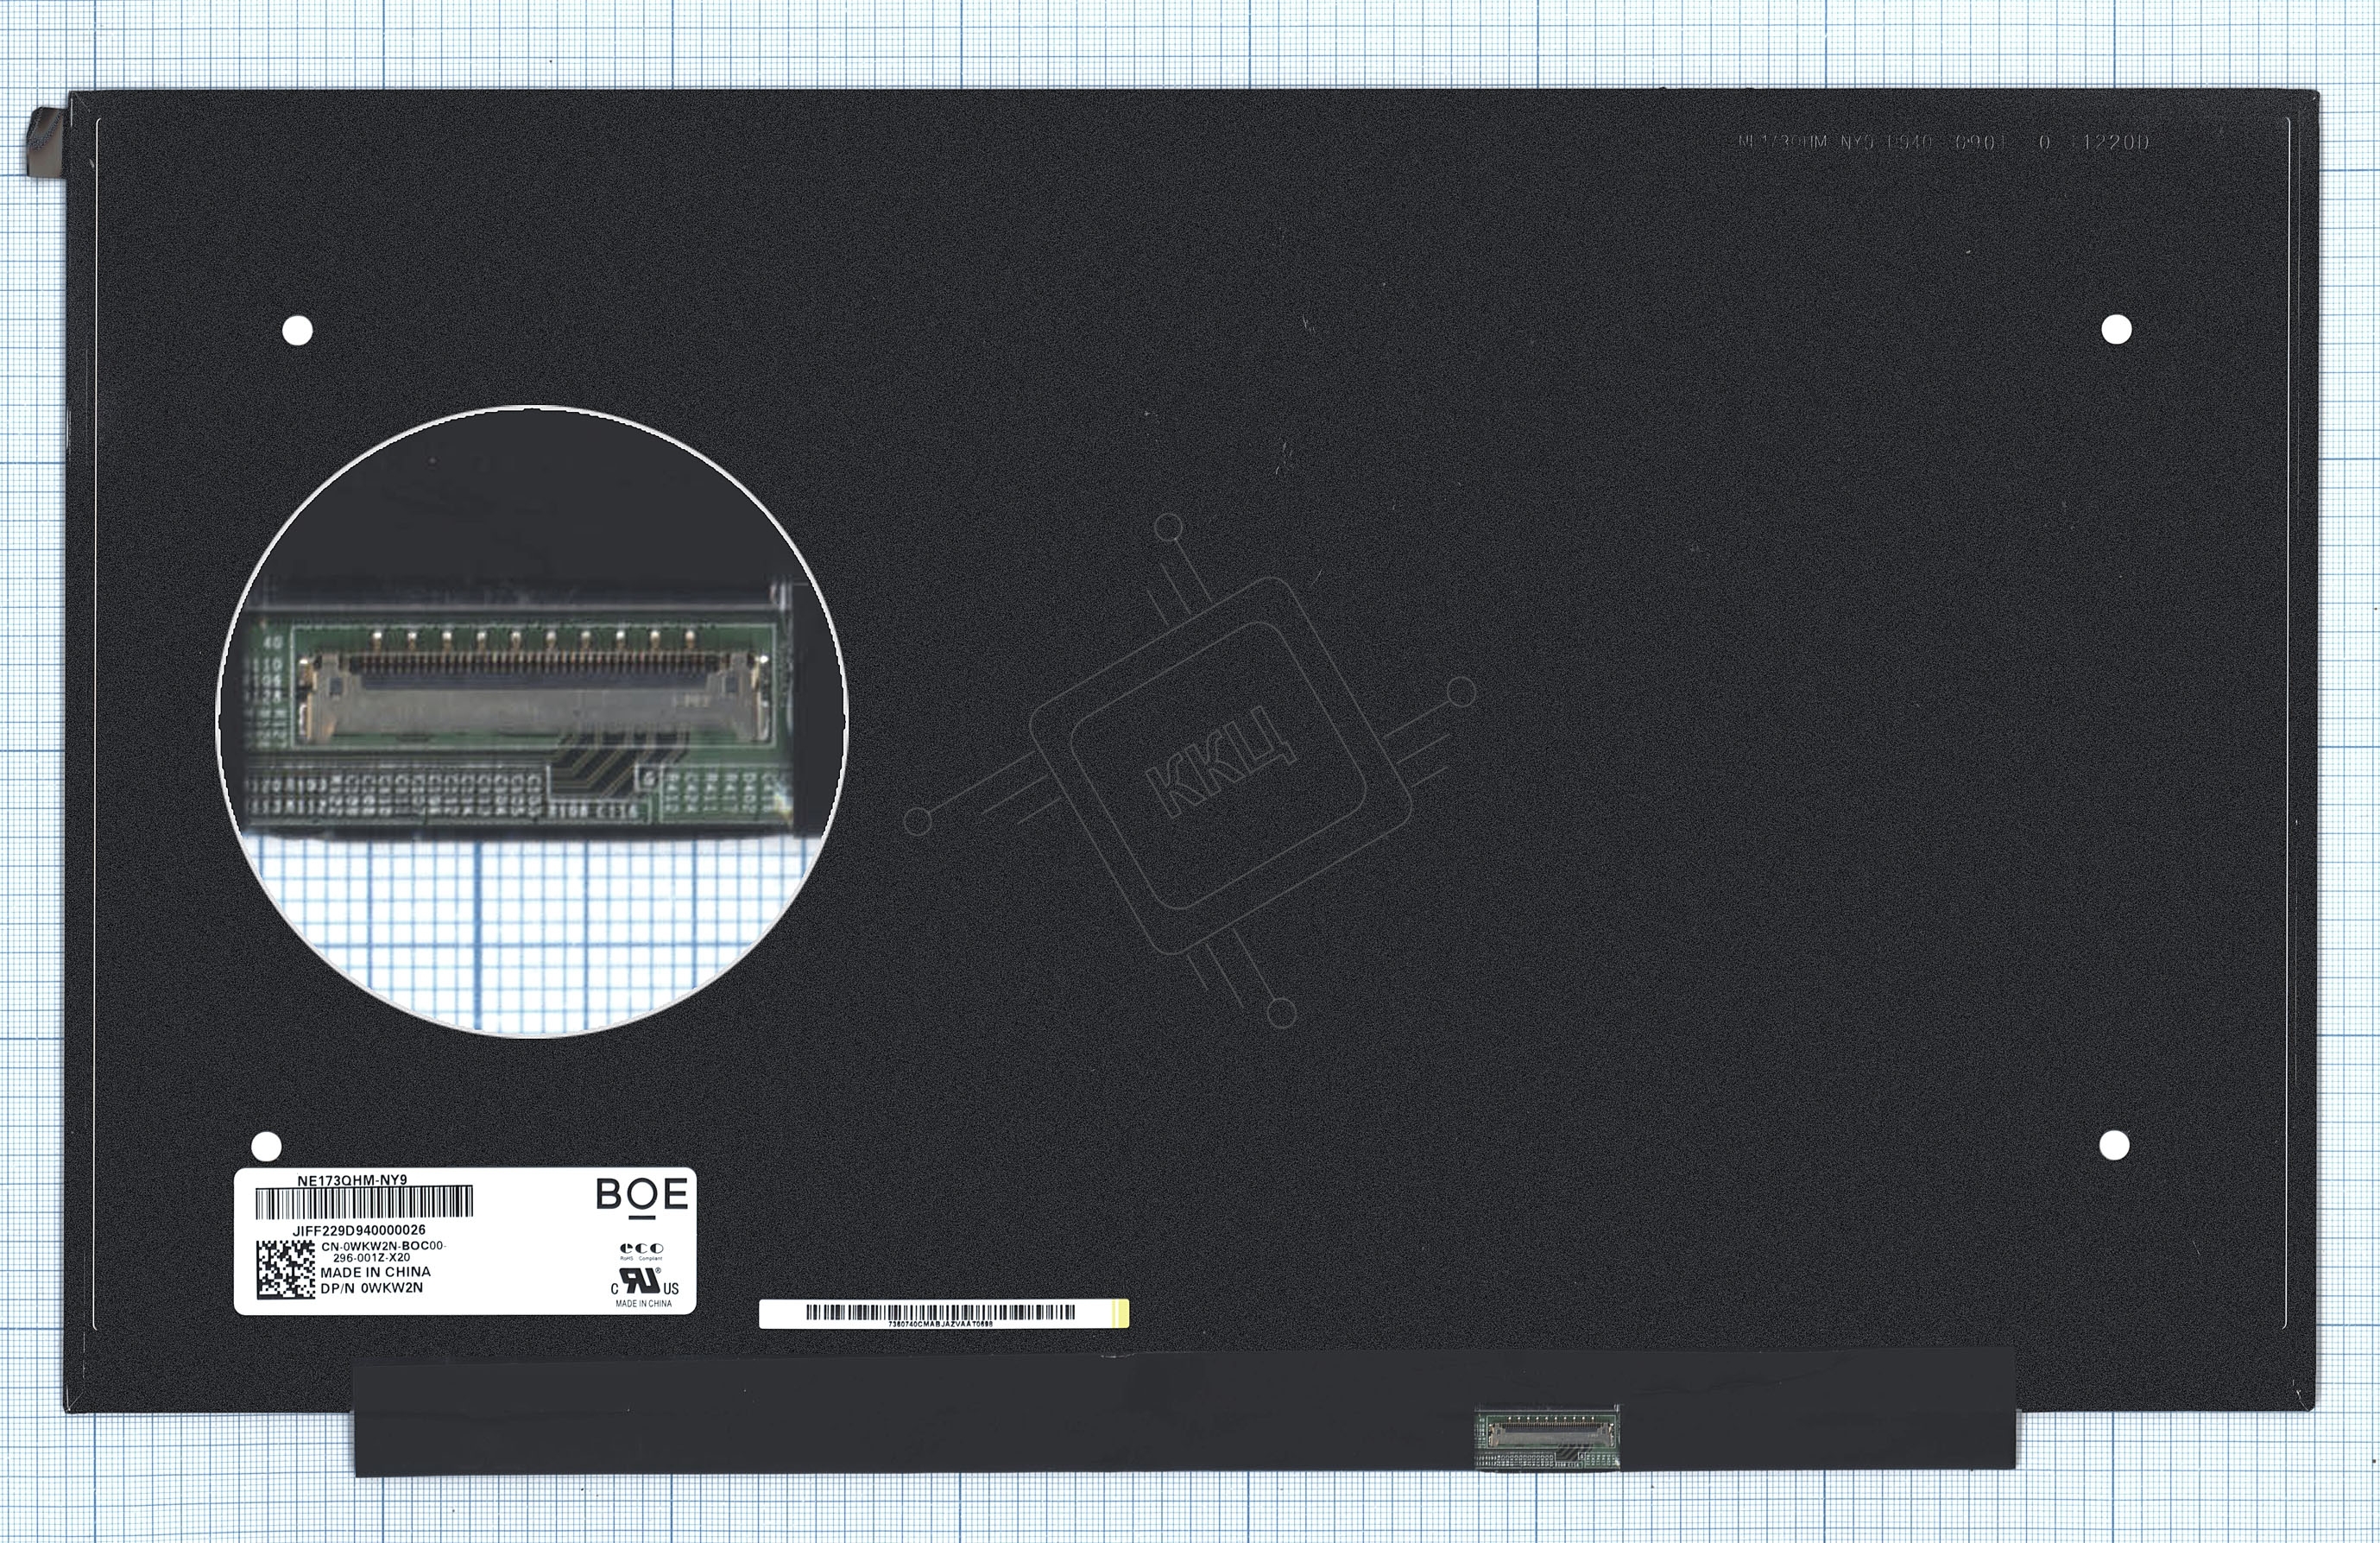The image size is (2380, 1543).
Task: Click the top-right white mounting hole
Action: point(2116,329)
